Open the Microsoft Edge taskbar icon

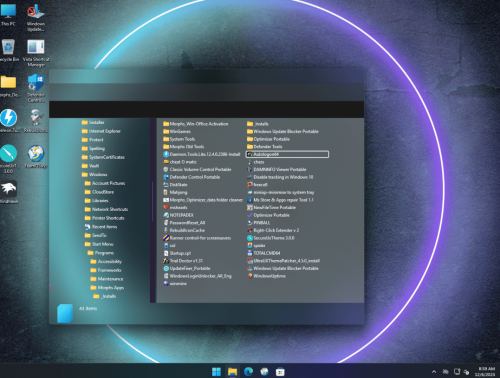click(x=248, y=371)
